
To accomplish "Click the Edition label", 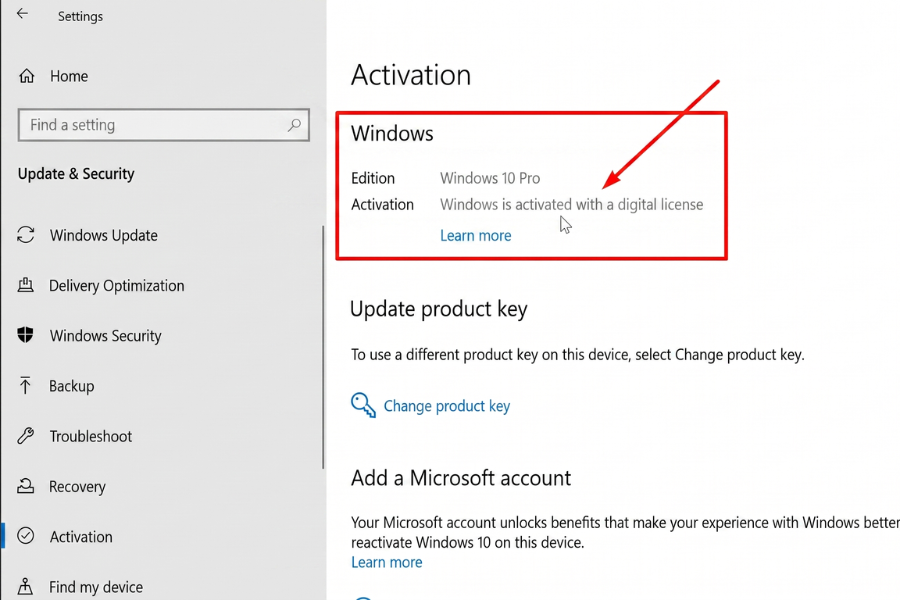I will (373, 178).
